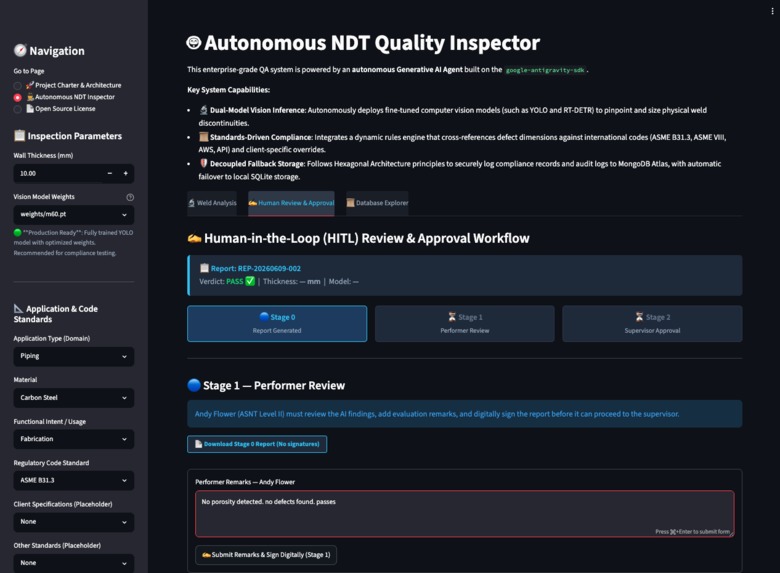Open the Other Standards dropdown
780x573 pixels.
pyautogui.click(x=74, y=563)
